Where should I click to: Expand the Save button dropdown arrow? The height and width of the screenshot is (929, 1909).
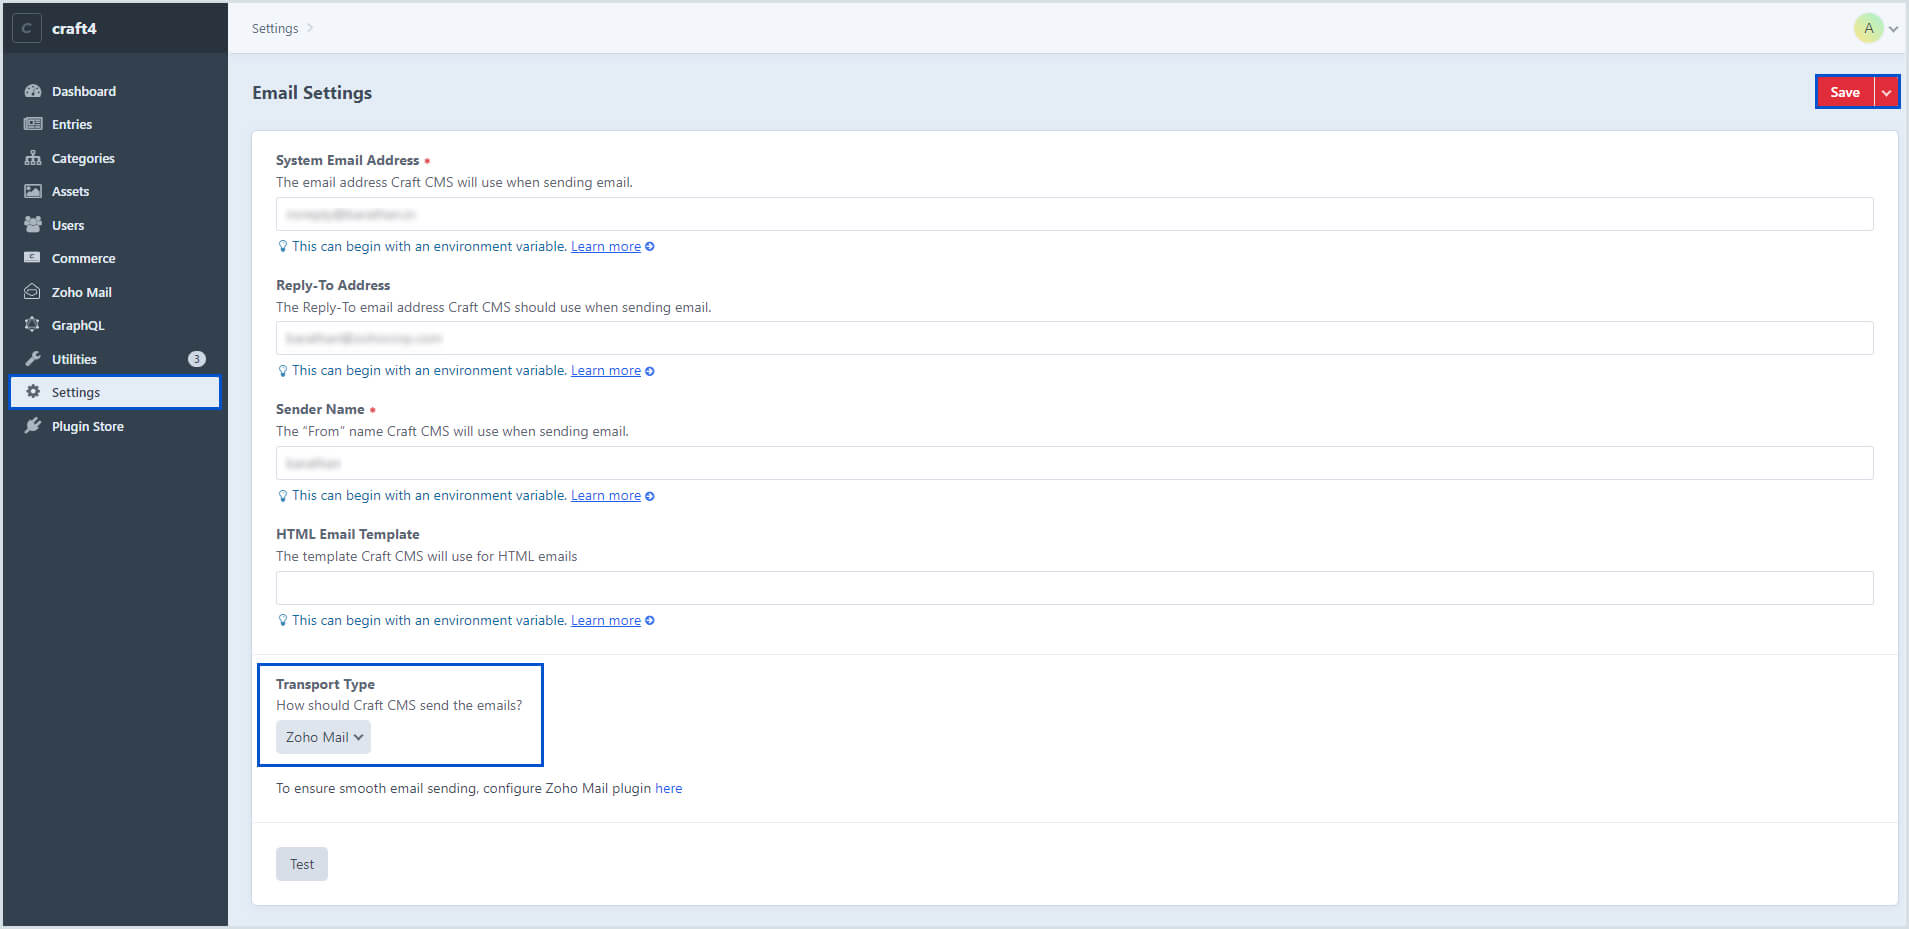1886,92
